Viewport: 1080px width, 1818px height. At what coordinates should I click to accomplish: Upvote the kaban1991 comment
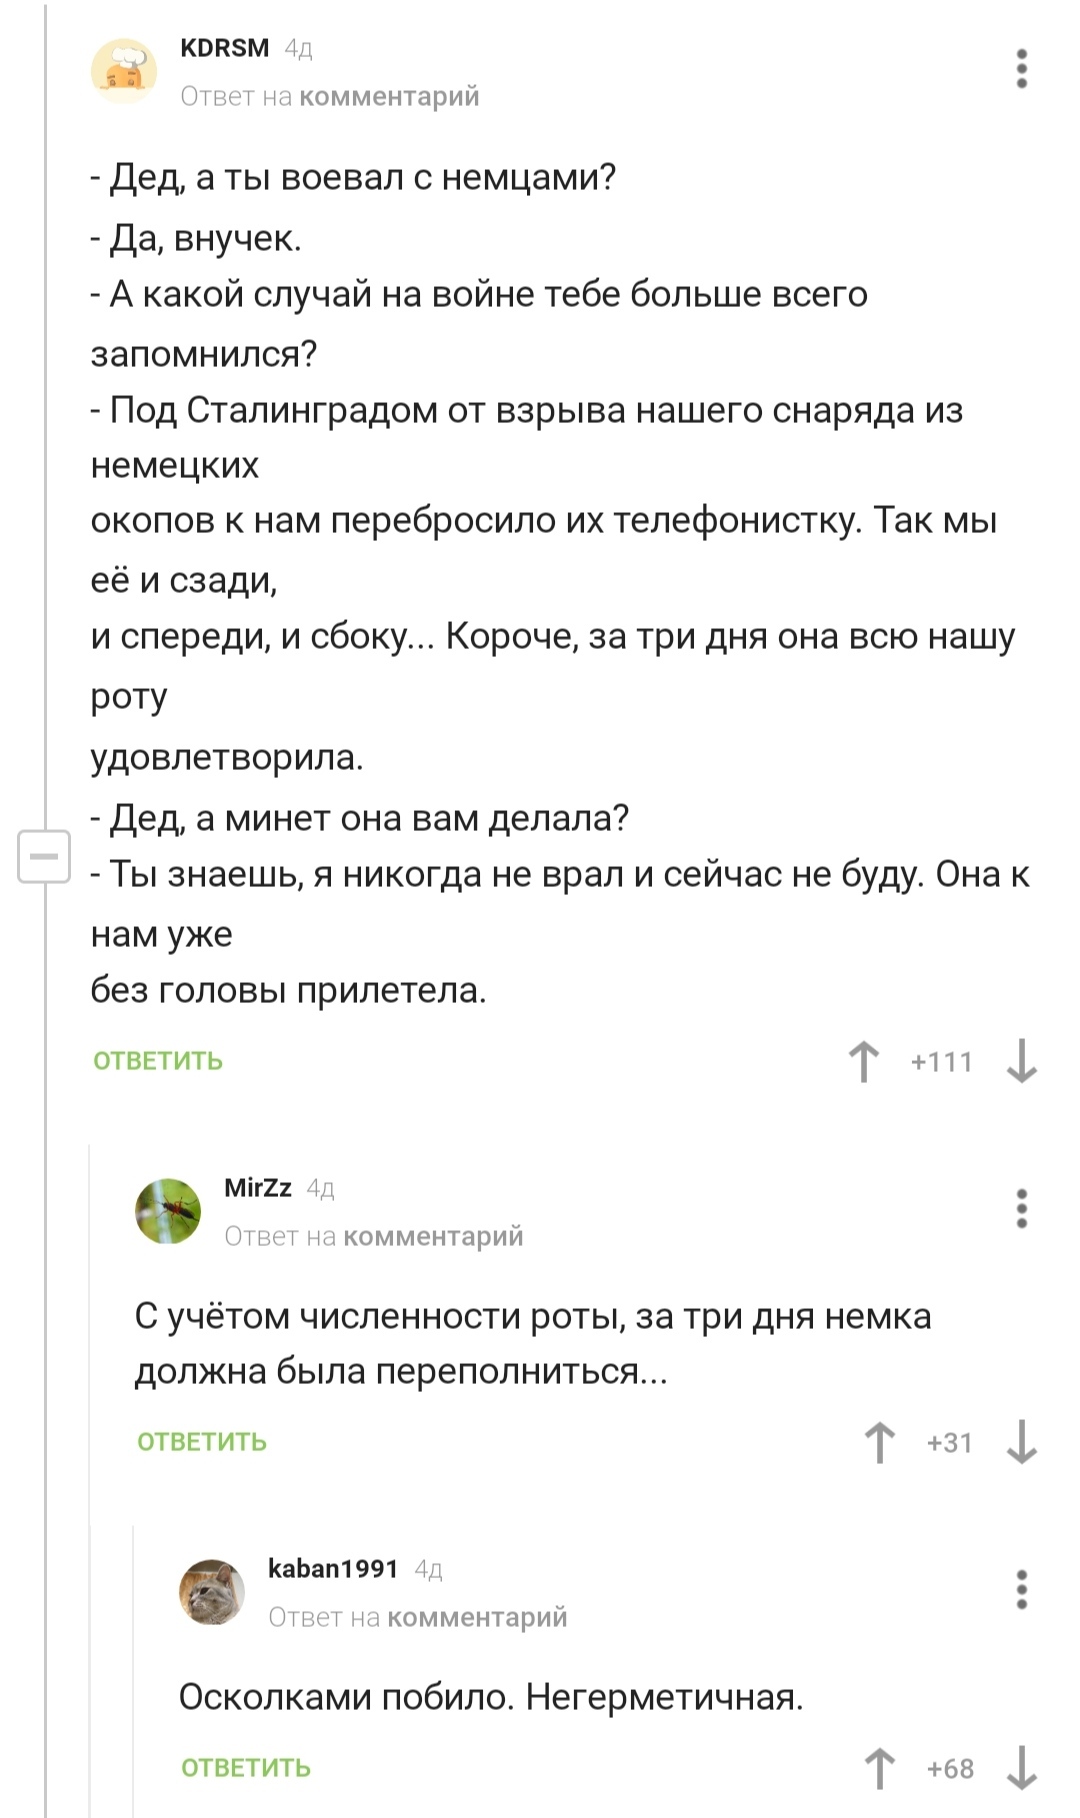(x=880, y=1768)
